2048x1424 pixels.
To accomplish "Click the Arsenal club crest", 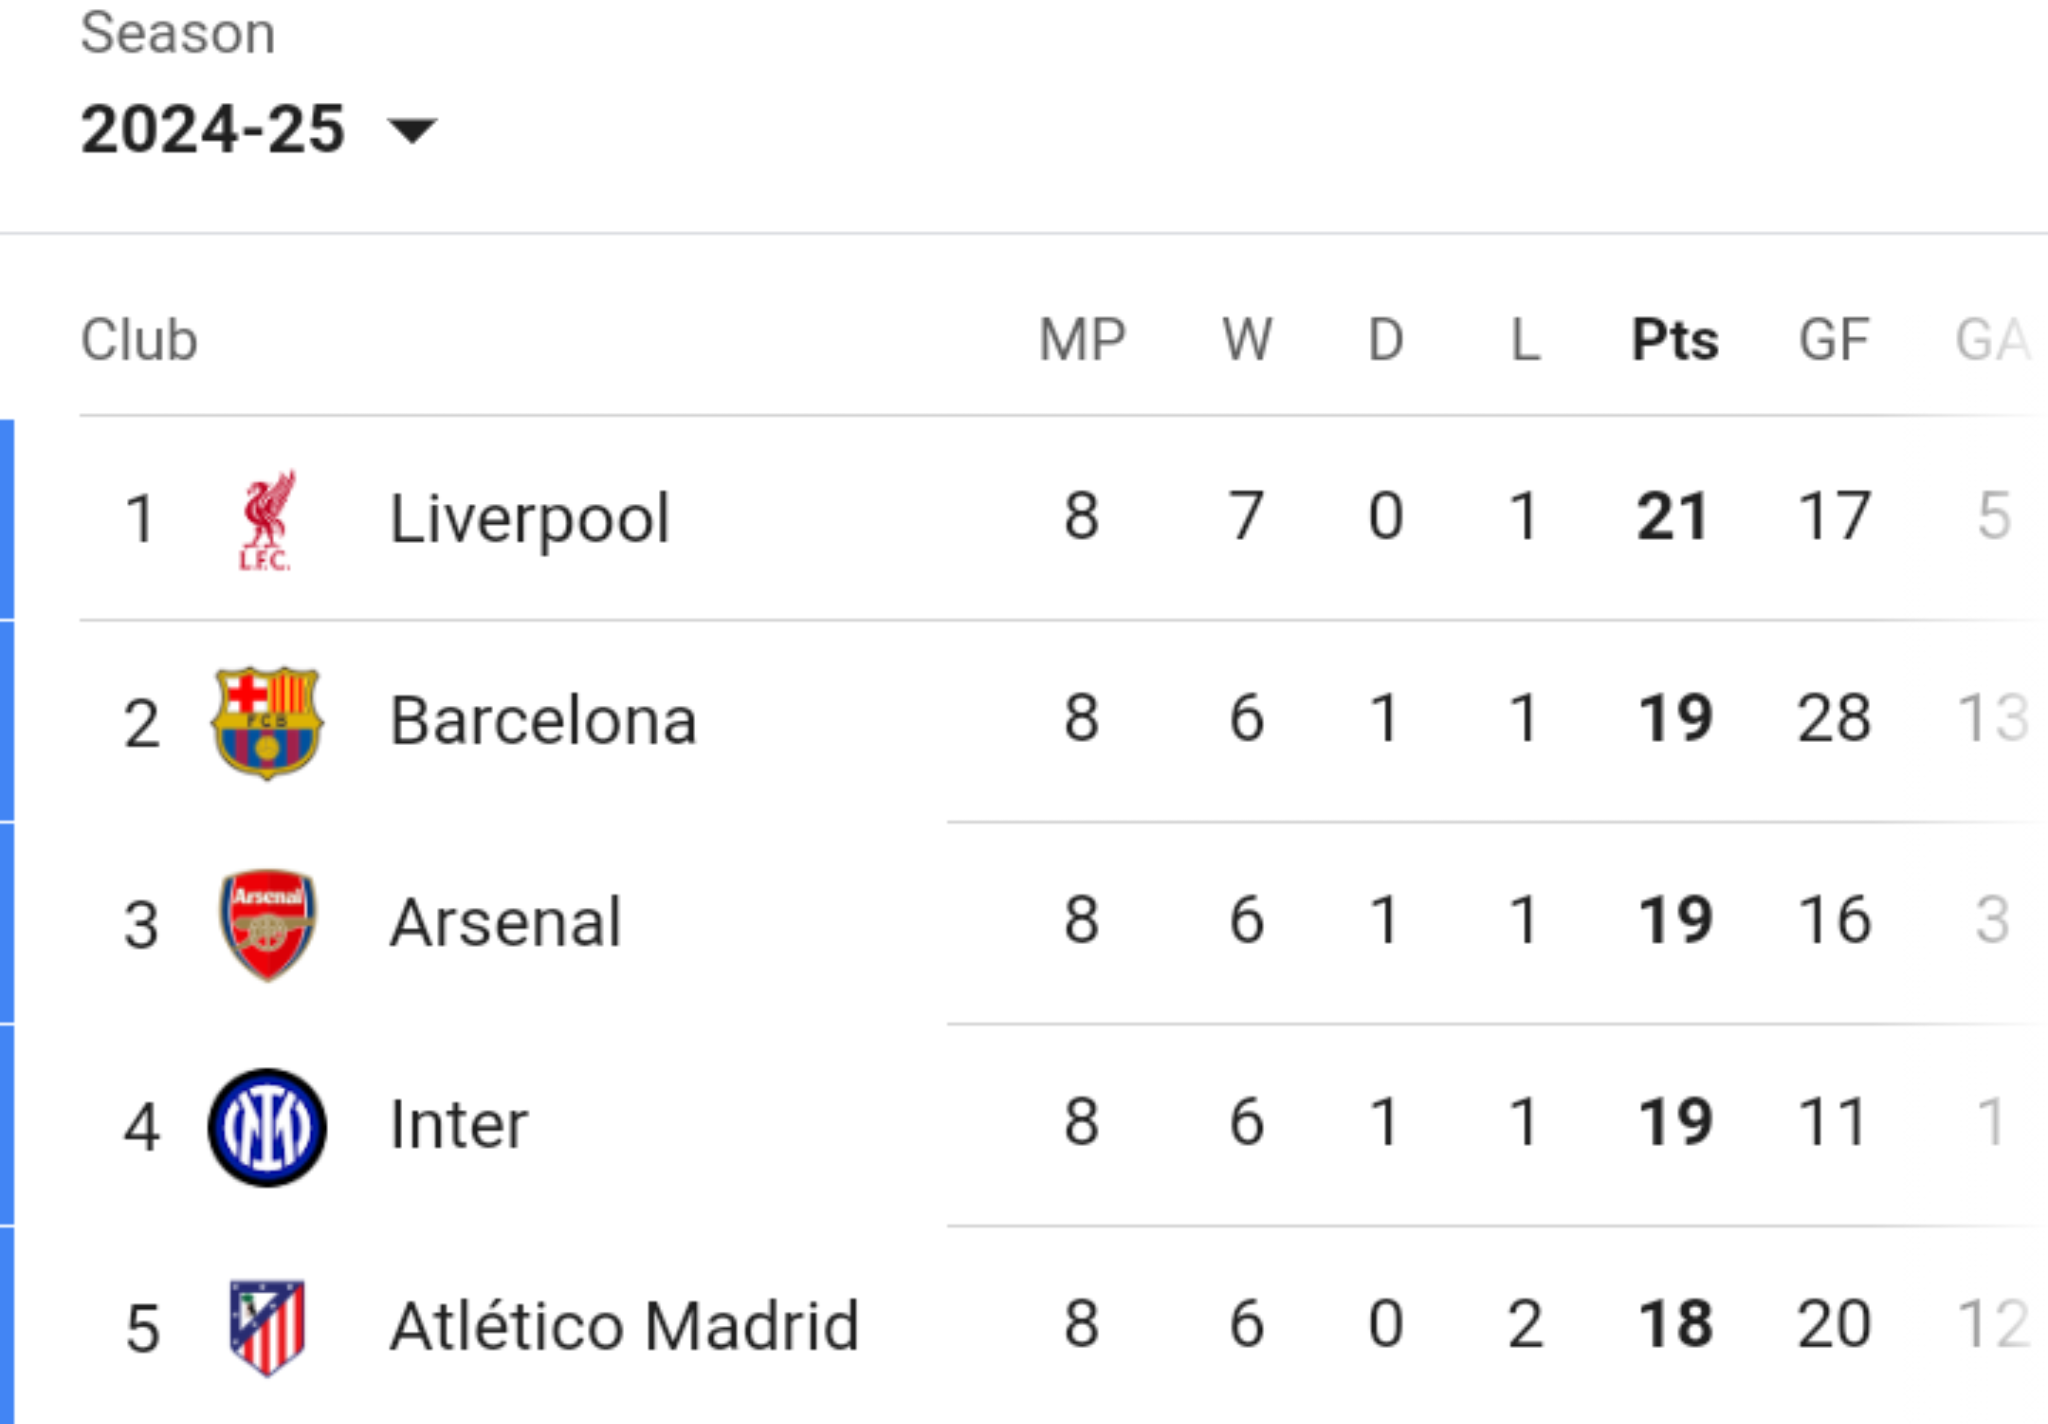I will coord(266,924).
